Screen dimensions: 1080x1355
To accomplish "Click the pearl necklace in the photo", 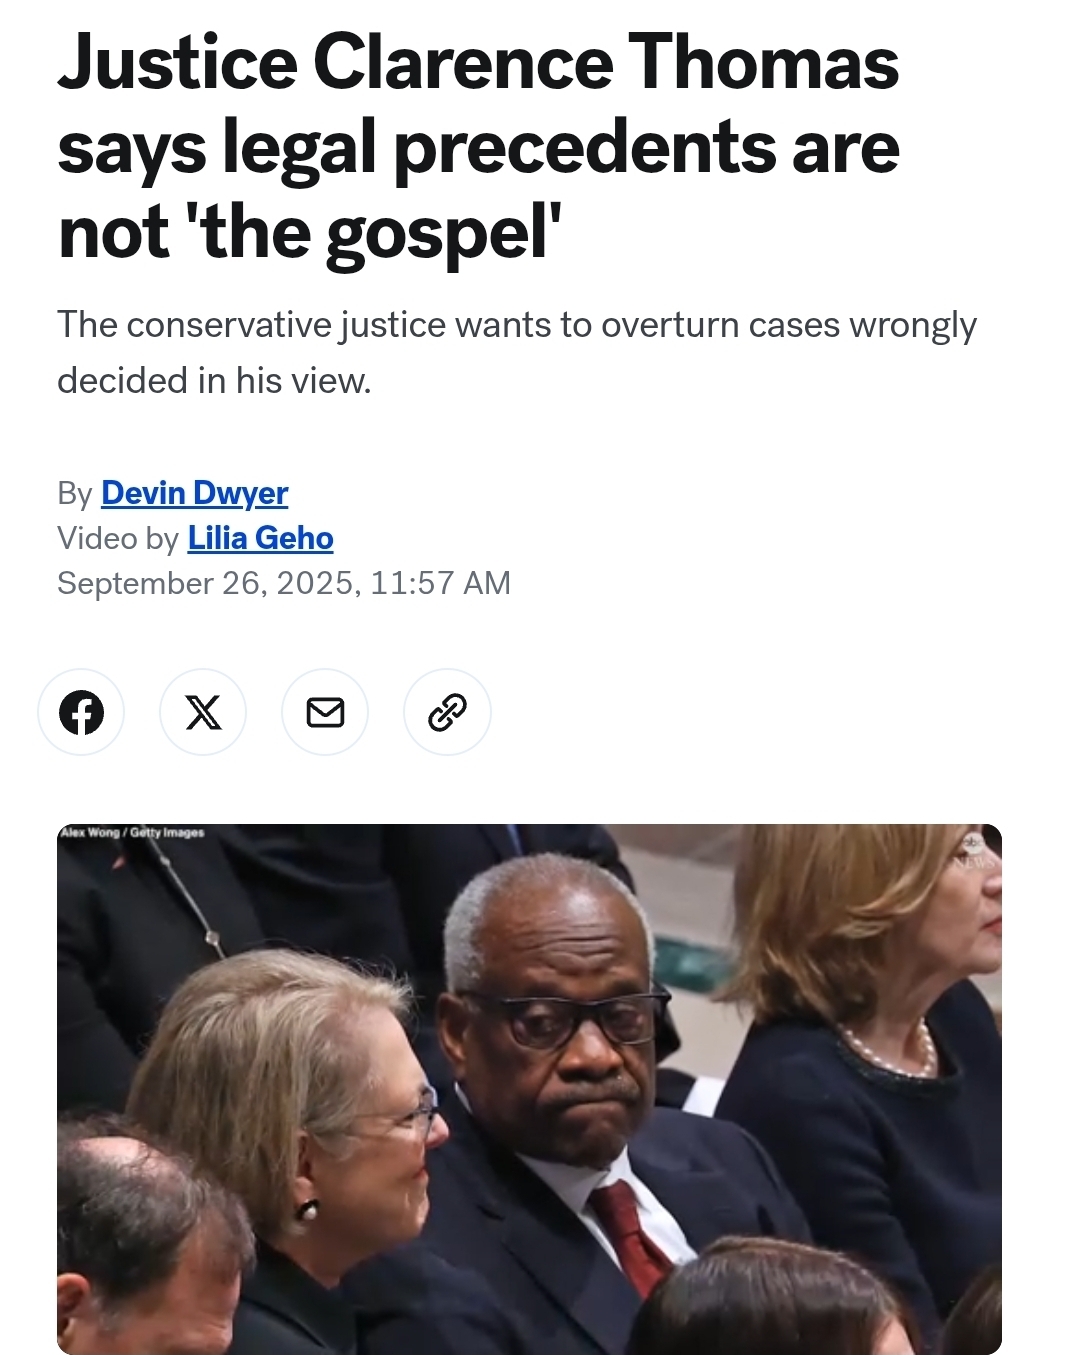I will pyautogui.click(x=889, y=1052).
